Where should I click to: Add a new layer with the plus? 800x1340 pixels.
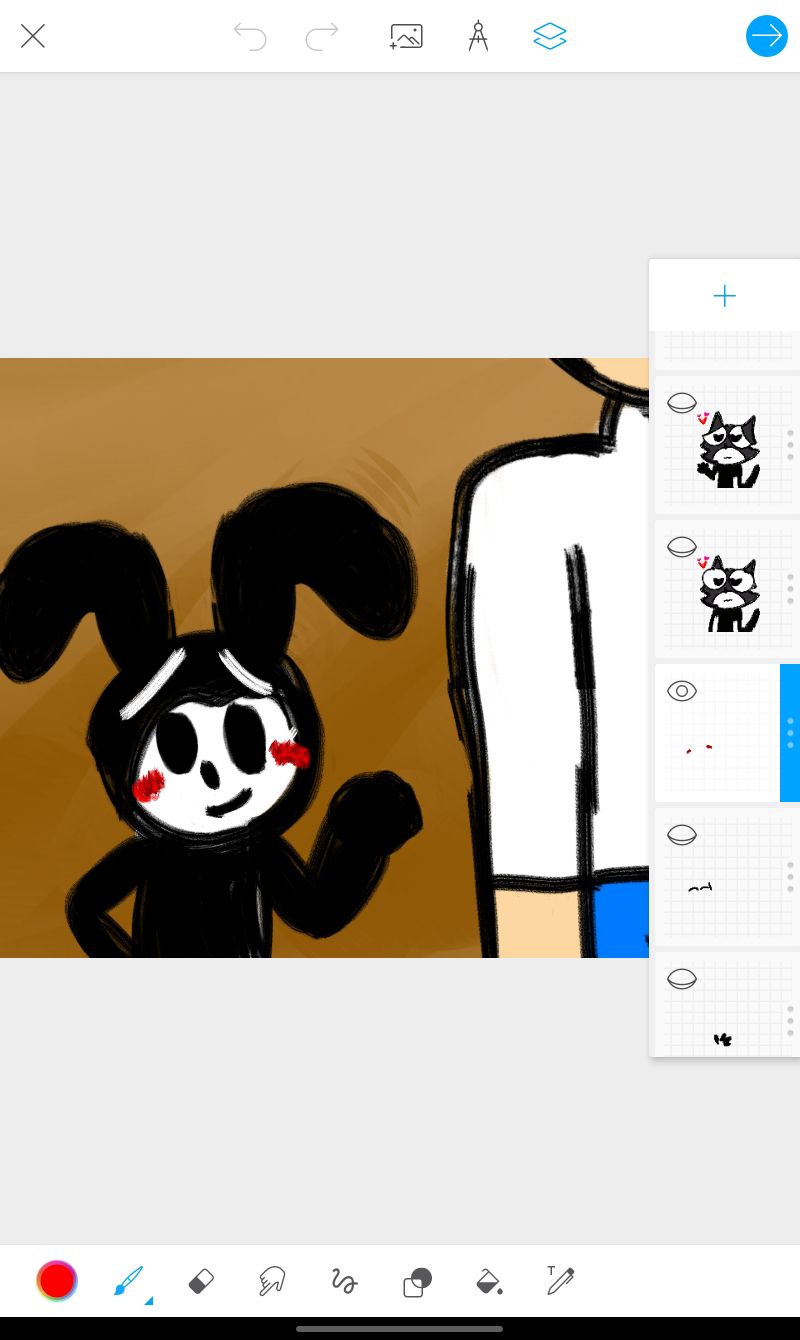724,296
